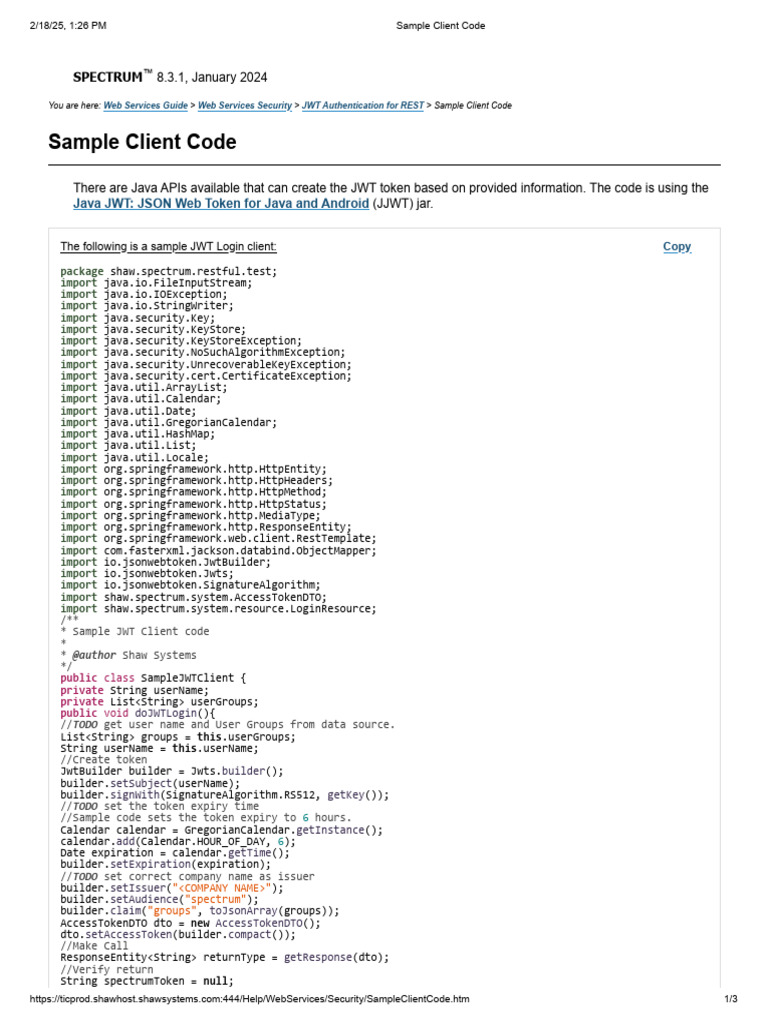The height and width of the screenshot is (1024, 768).
Task: Click the 'sample JWT Login client' caption
Action: [x=168, y=246]
